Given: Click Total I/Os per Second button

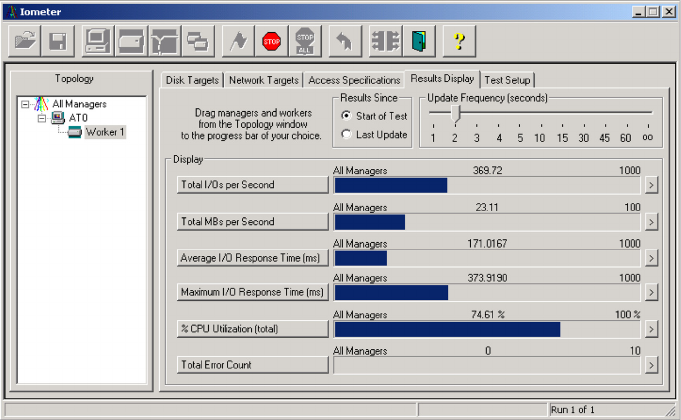Looking at the screenshot, I should point(252,185).
